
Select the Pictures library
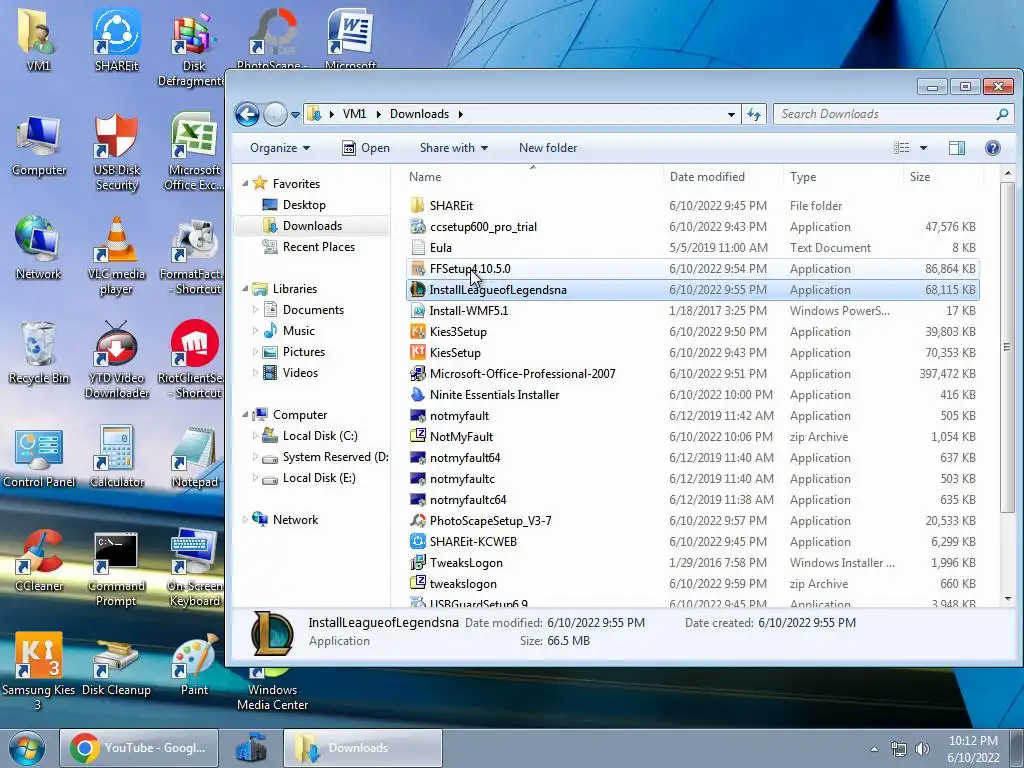[x=304, y=352]
